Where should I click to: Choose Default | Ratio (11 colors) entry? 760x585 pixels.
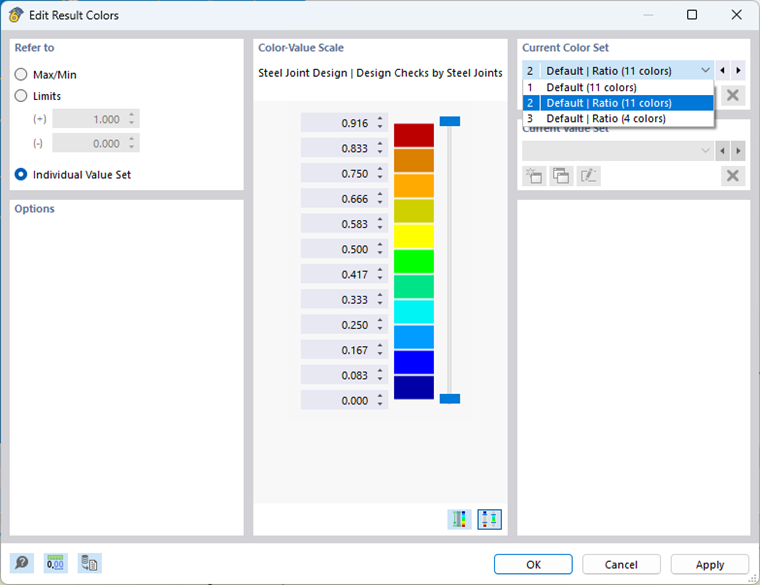point(618,103)
